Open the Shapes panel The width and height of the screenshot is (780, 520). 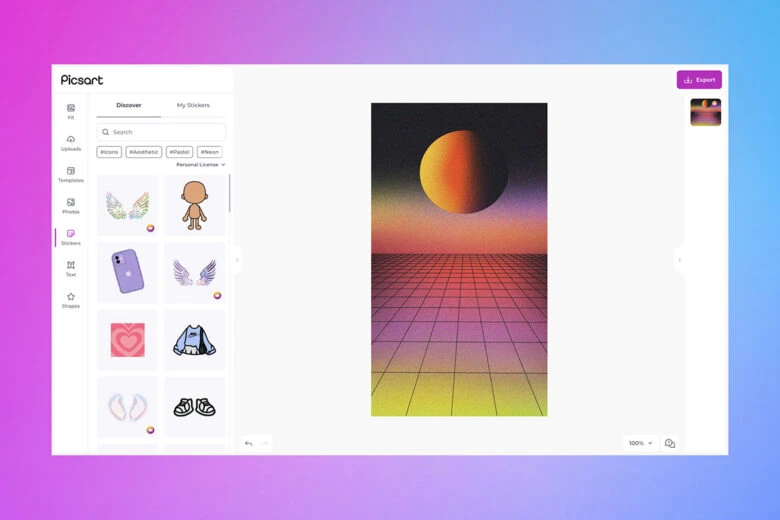[70, 300]
